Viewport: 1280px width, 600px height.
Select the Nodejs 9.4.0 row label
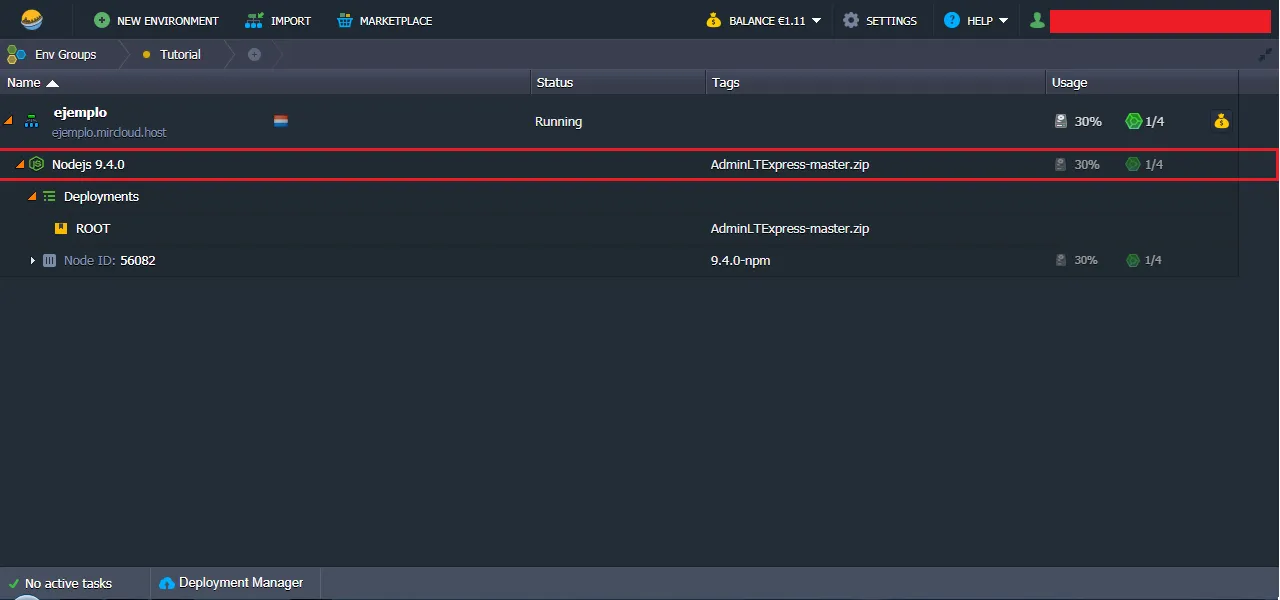point(88,164)
